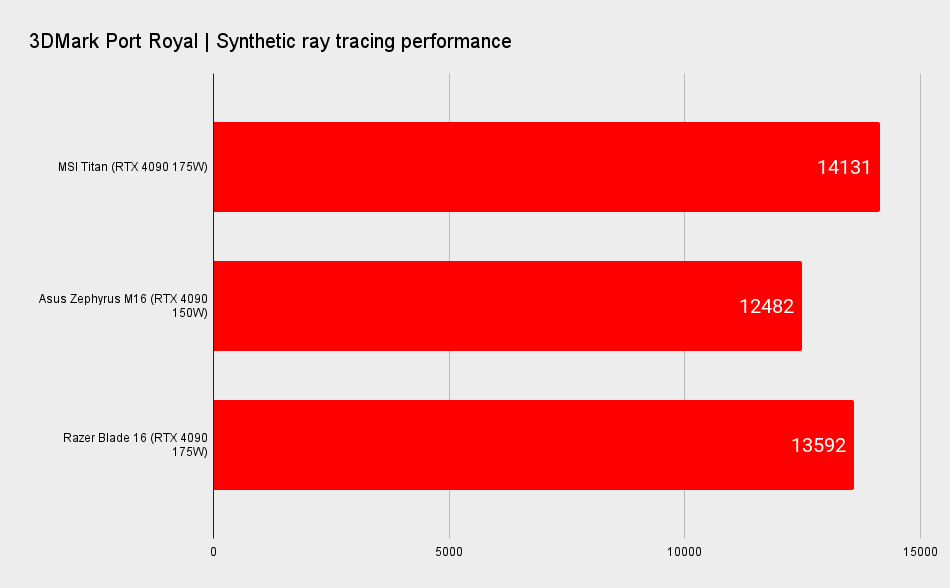
Task: Click the 15000 axis tick label
Action: 920,552
